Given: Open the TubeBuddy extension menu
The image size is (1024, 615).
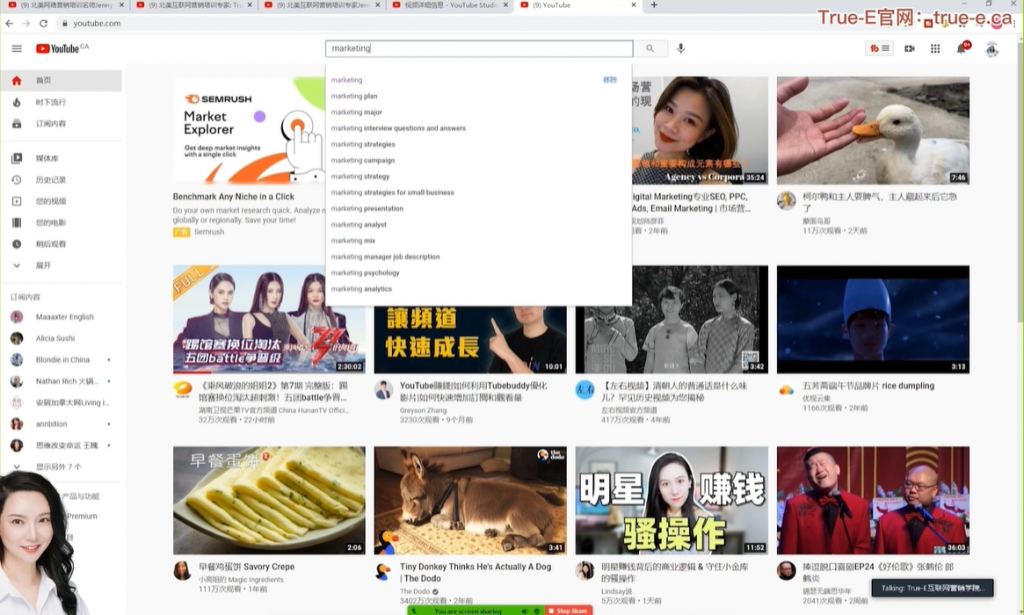Looking at the screenshot, I should coord(879,48).
